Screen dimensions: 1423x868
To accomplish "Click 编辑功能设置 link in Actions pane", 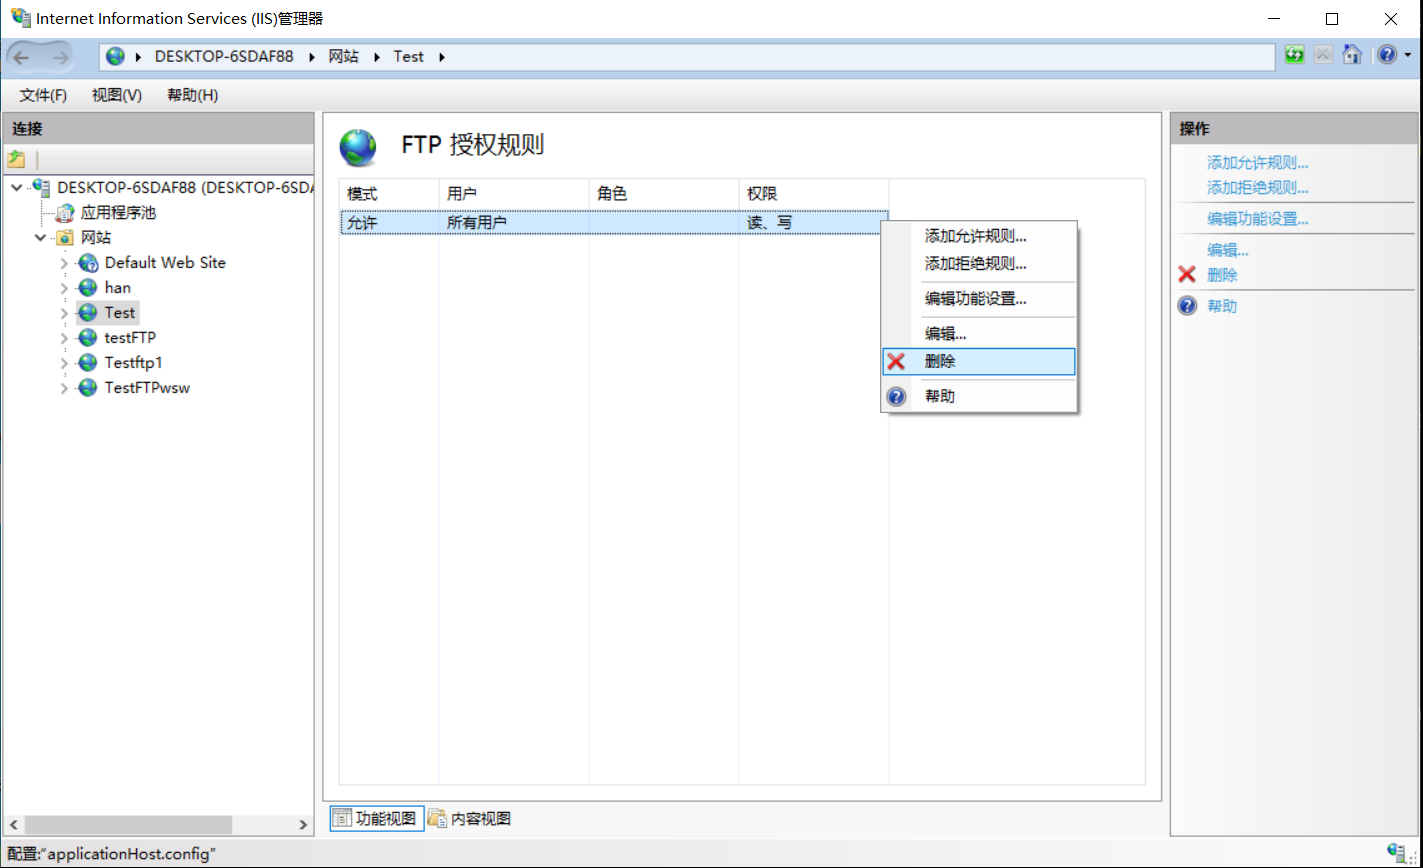I will (x=1257, y=219).
